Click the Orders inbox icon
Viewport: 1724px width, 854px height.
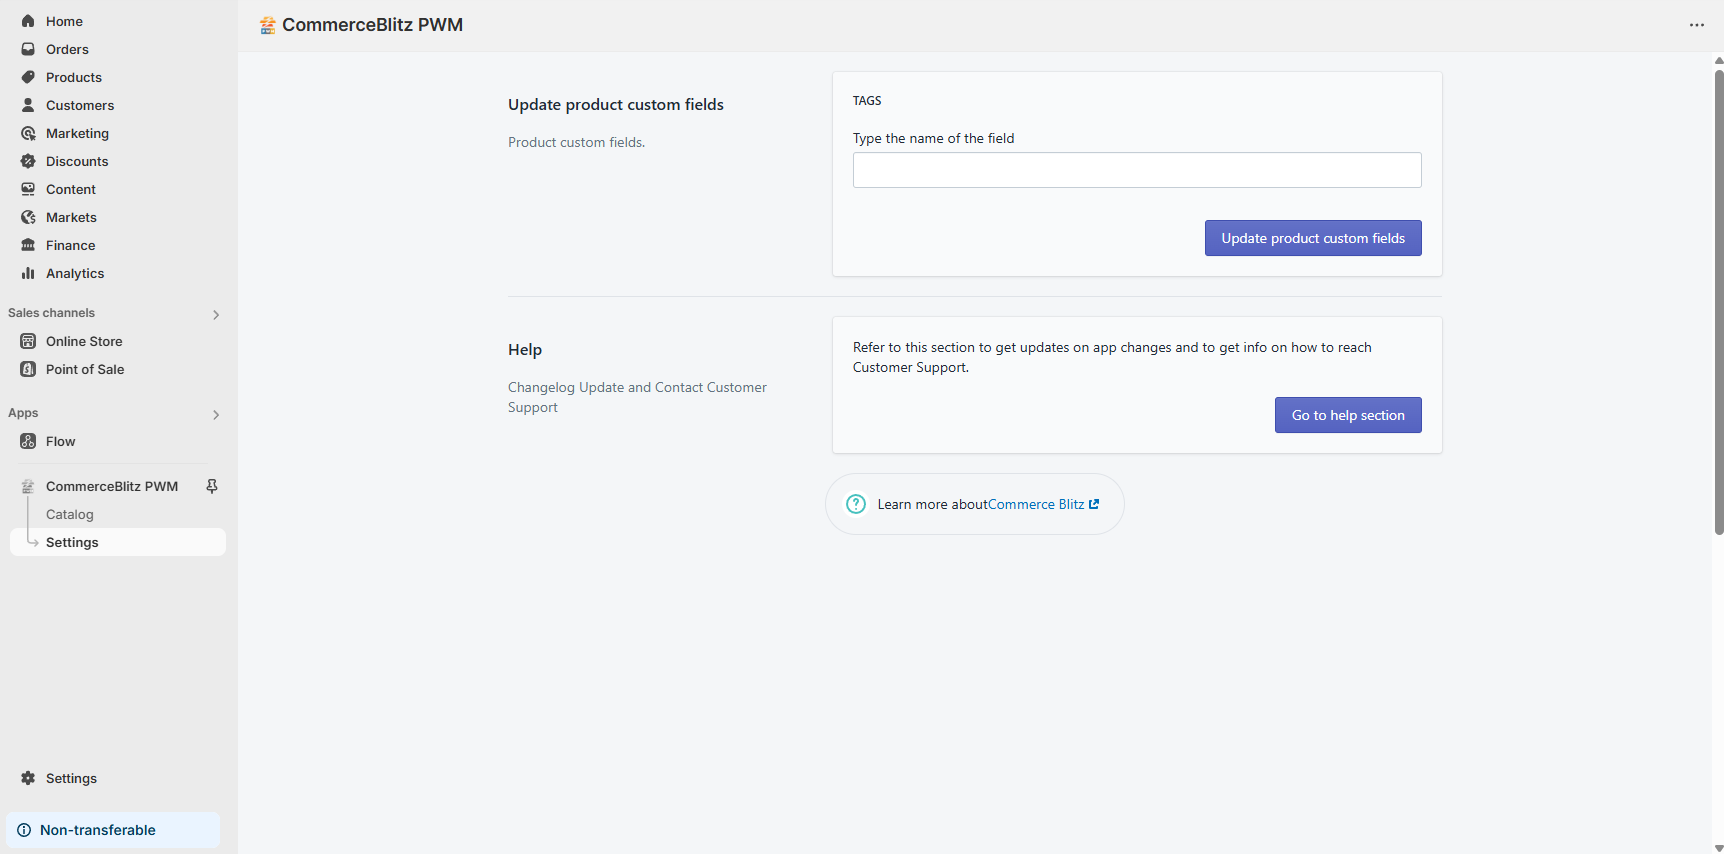click(28, 49)
